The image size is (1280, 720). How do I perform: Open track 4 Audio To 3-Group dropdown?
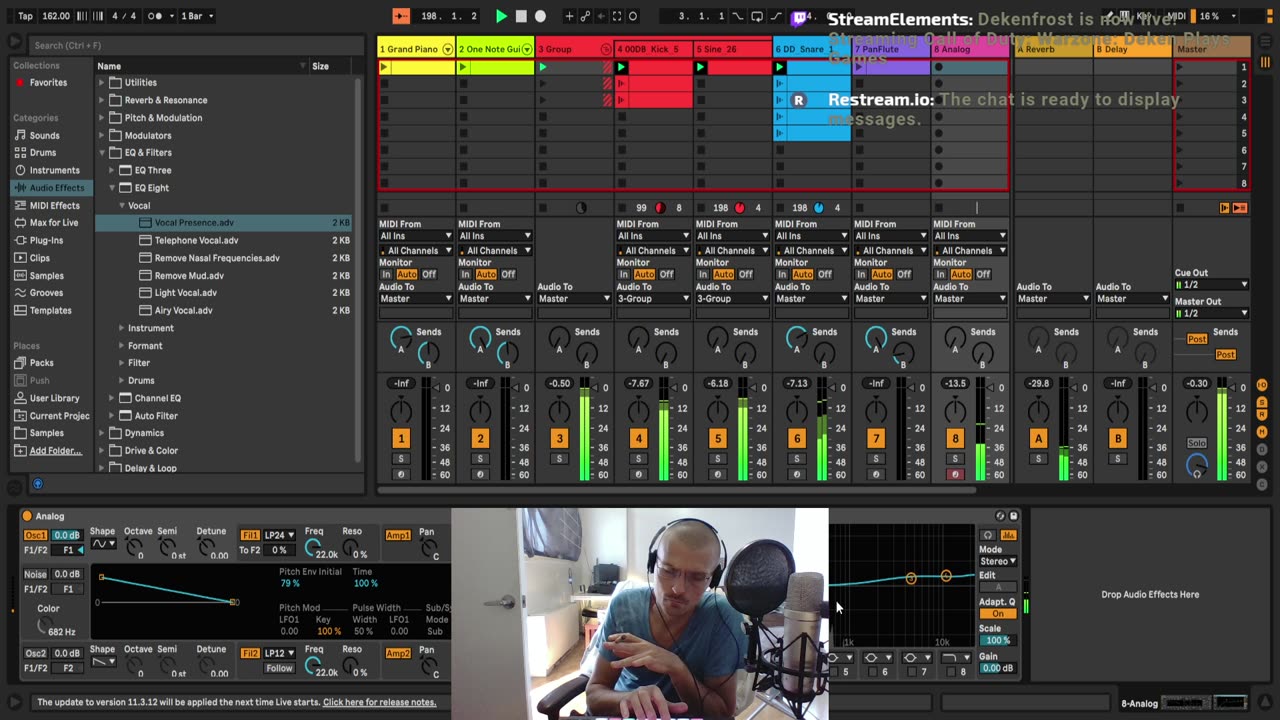[x=653, y=298]
